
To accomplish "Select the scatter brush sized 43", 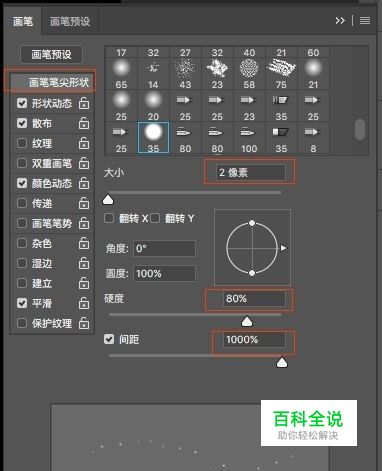I will (185, 74).
